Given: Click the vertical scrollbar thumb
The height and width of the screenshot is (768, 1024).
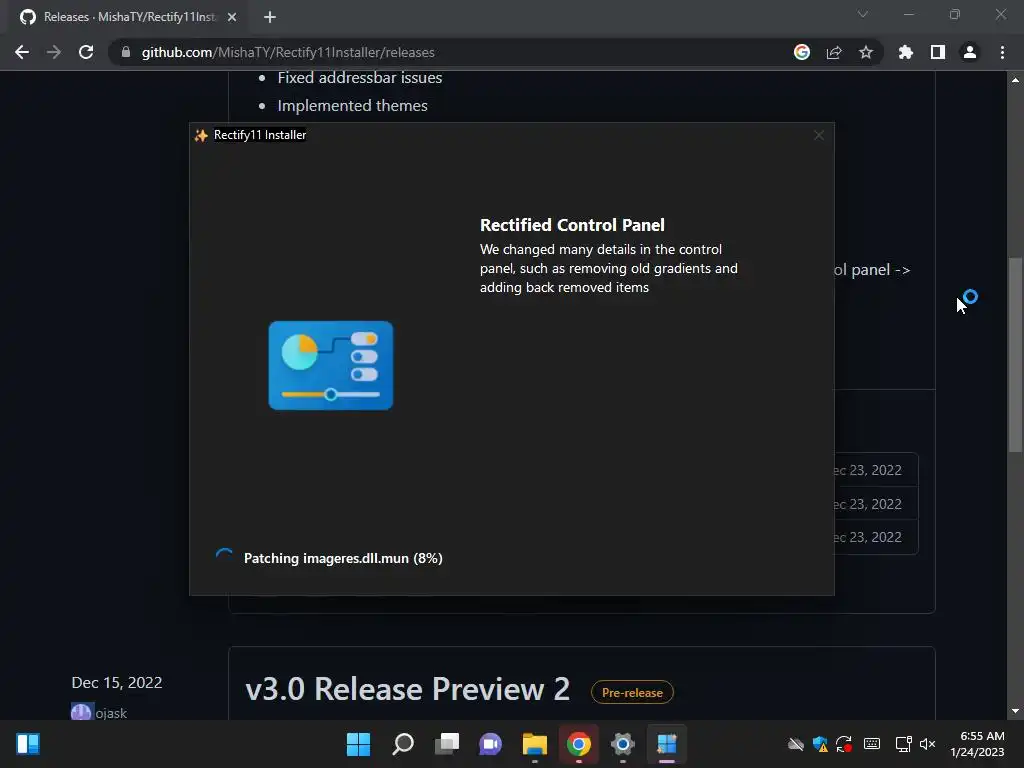Looking at the screenshot, I should 1015,355.
